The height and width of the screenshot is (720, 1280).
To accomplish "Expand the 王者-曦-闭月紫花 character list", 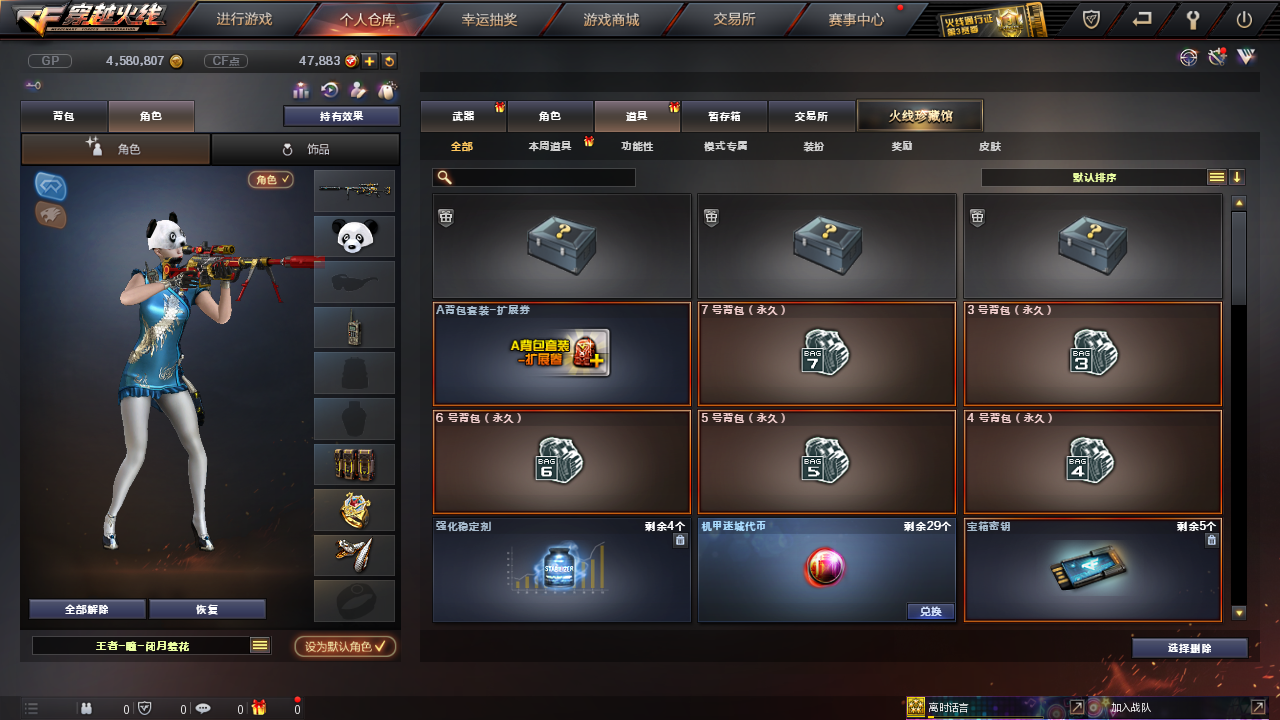I will click(x=260, y=646).
